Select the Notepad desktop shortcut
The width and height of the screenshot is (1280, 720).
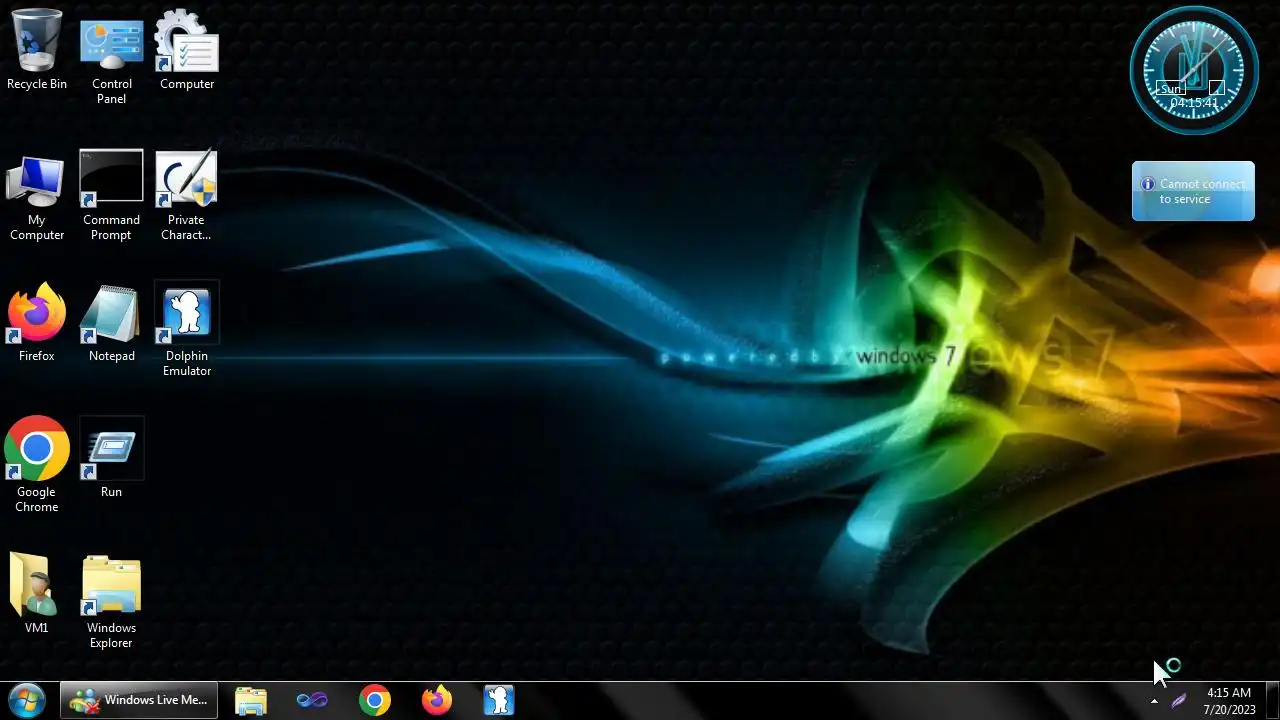pyautogui.click(x=111, y=322)
